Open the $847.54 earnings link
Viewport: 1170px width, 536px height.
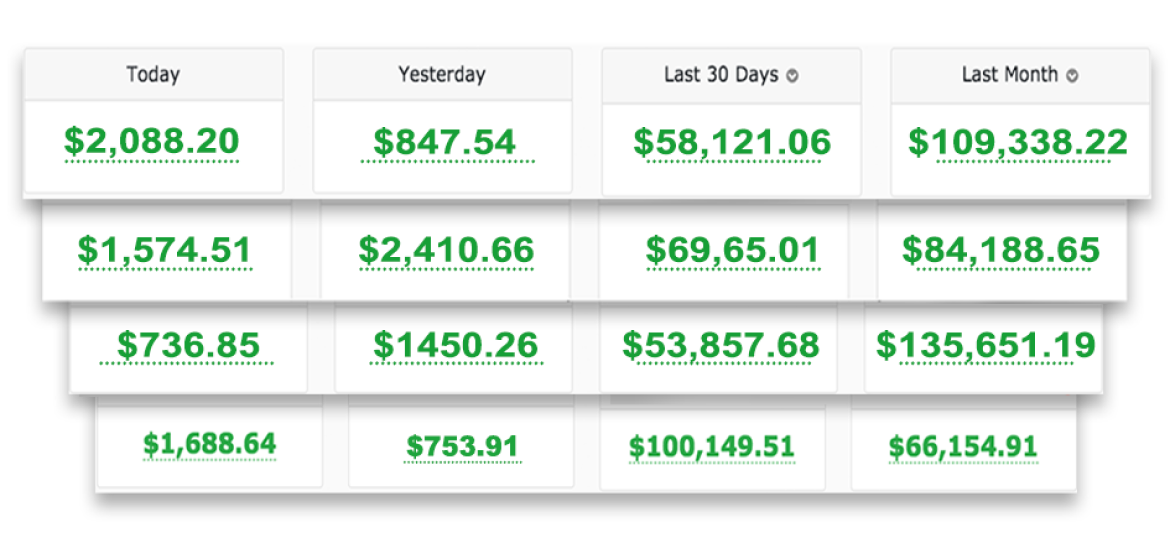pos(445,142)
